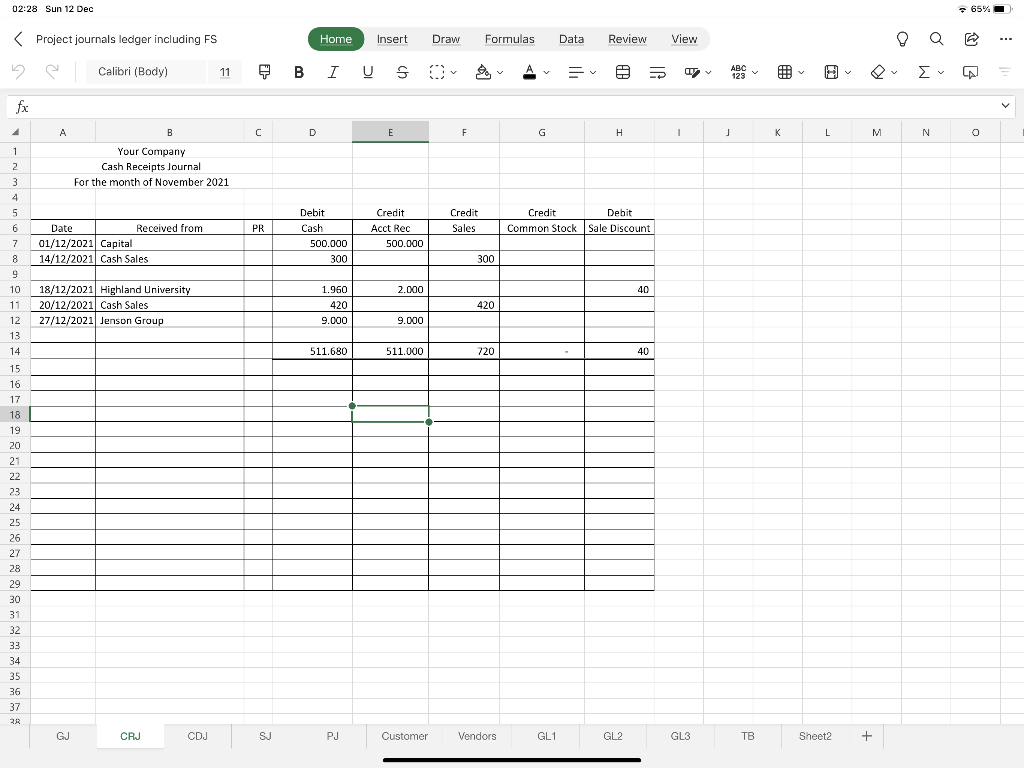Open the Insert ribbon tab
Image resolution: width=1024 pixels, height=768 pixels.
(392, 39)
